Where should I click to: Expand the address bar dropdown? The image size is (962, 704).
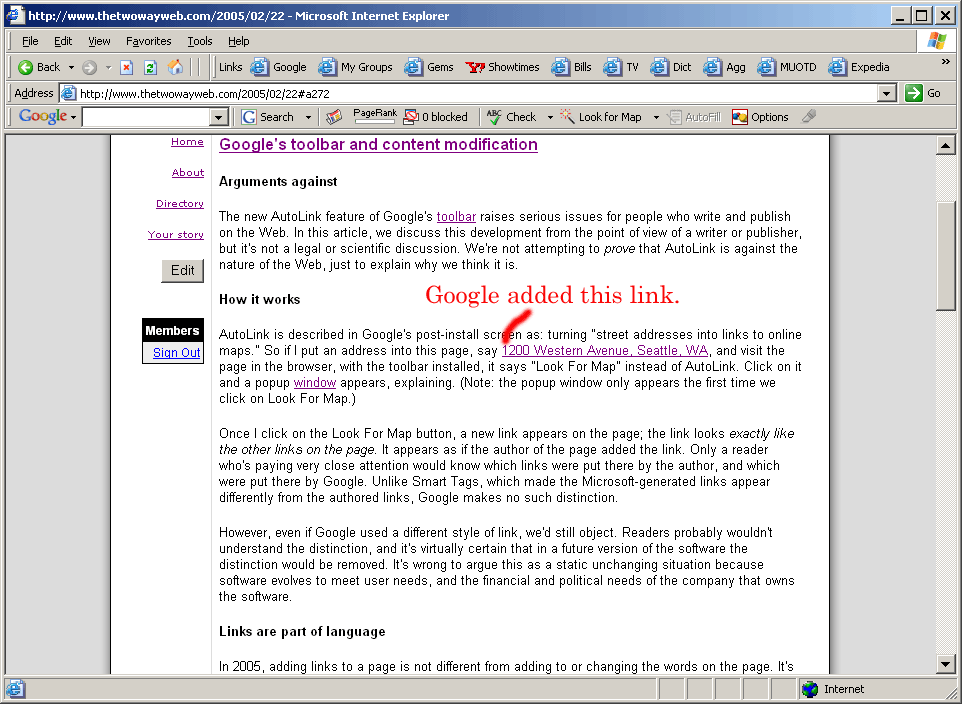click(886, 93)
